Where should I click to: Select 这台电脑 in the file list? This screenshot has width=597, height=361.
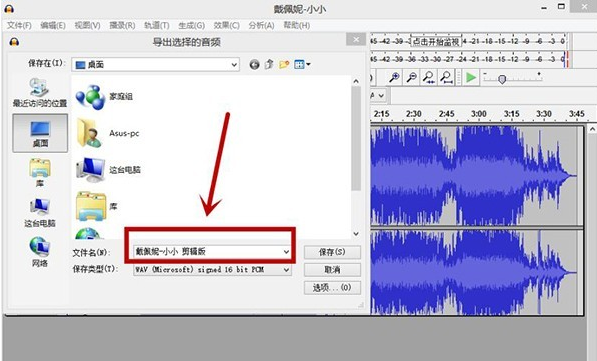108,170
